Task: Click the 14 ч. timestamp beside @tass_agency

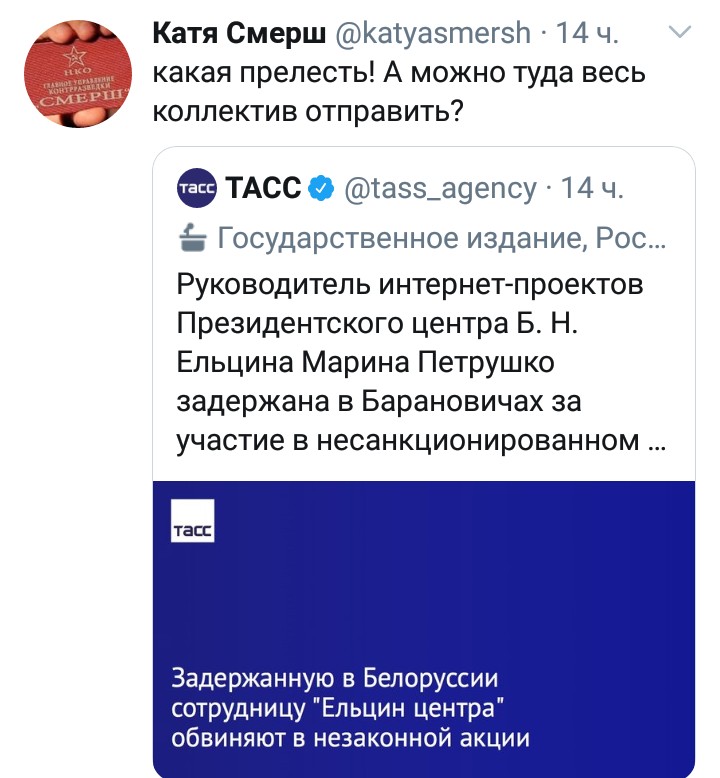Action: [x=594, y=187]
